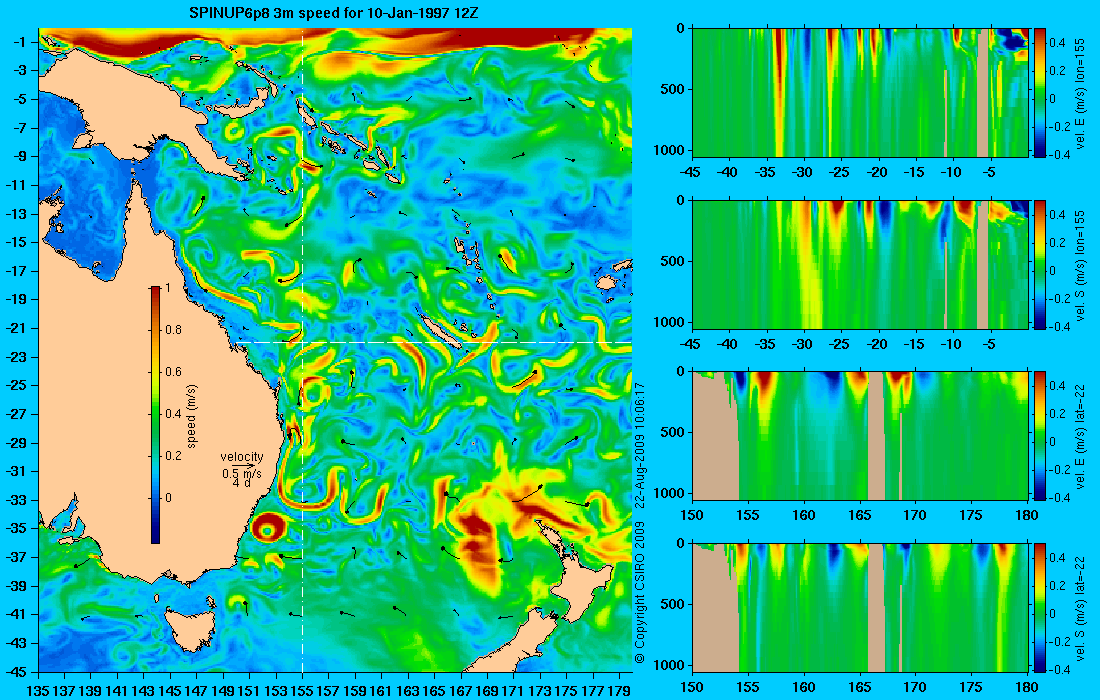Click the '160' tick under the vel. E lat=-22 plot

[x=803, y=516]
